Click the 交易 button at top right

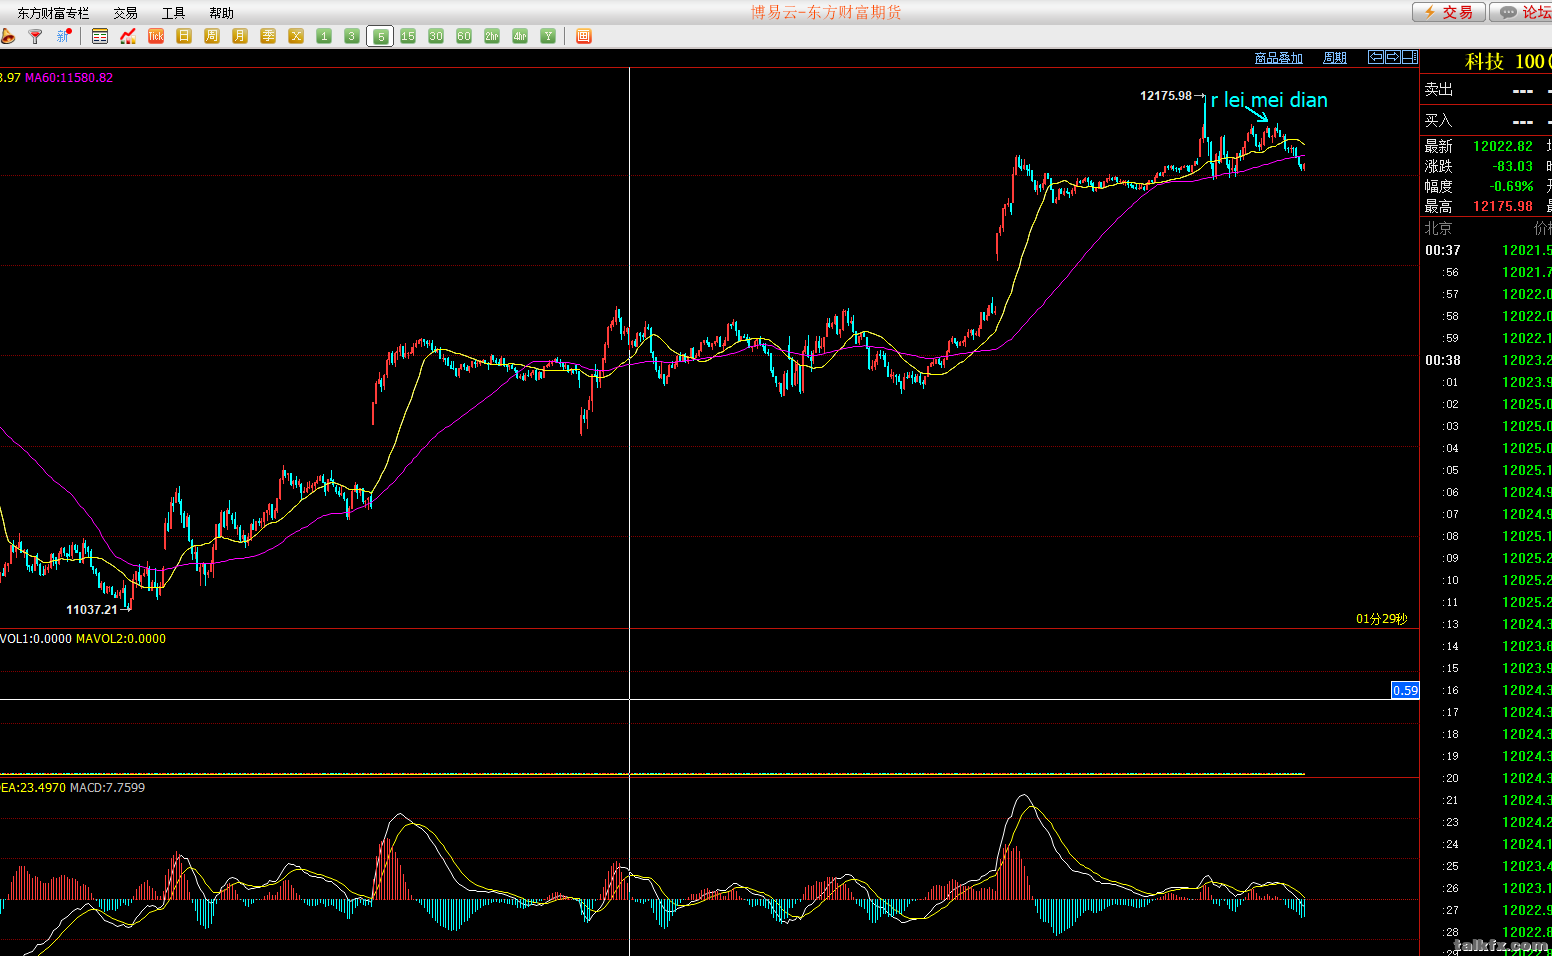point(1448,12)
